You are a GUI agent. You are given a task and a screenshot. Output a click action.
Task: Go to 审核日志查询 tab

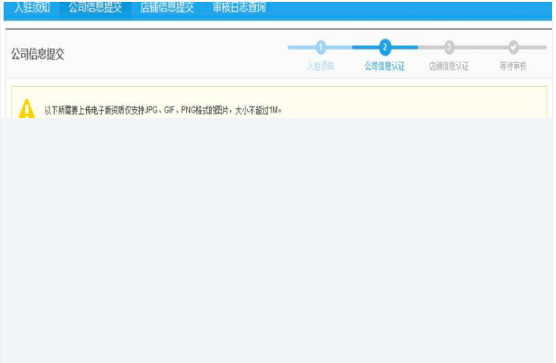239,8
